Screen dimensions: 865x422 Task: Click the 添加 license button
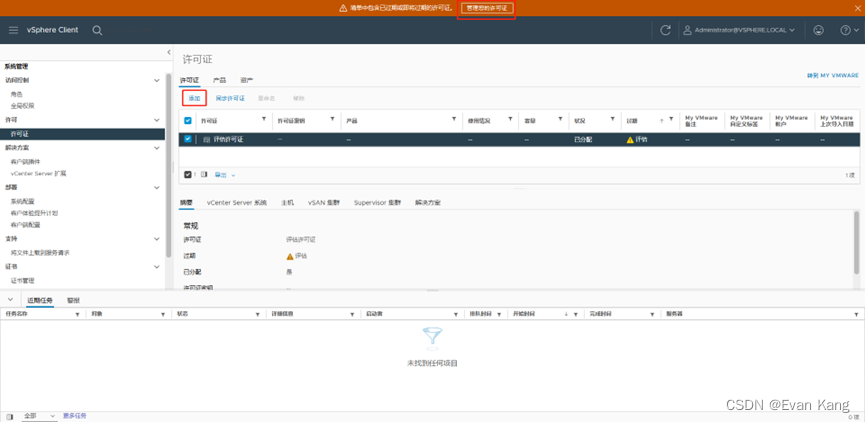[x=195, y=98]
